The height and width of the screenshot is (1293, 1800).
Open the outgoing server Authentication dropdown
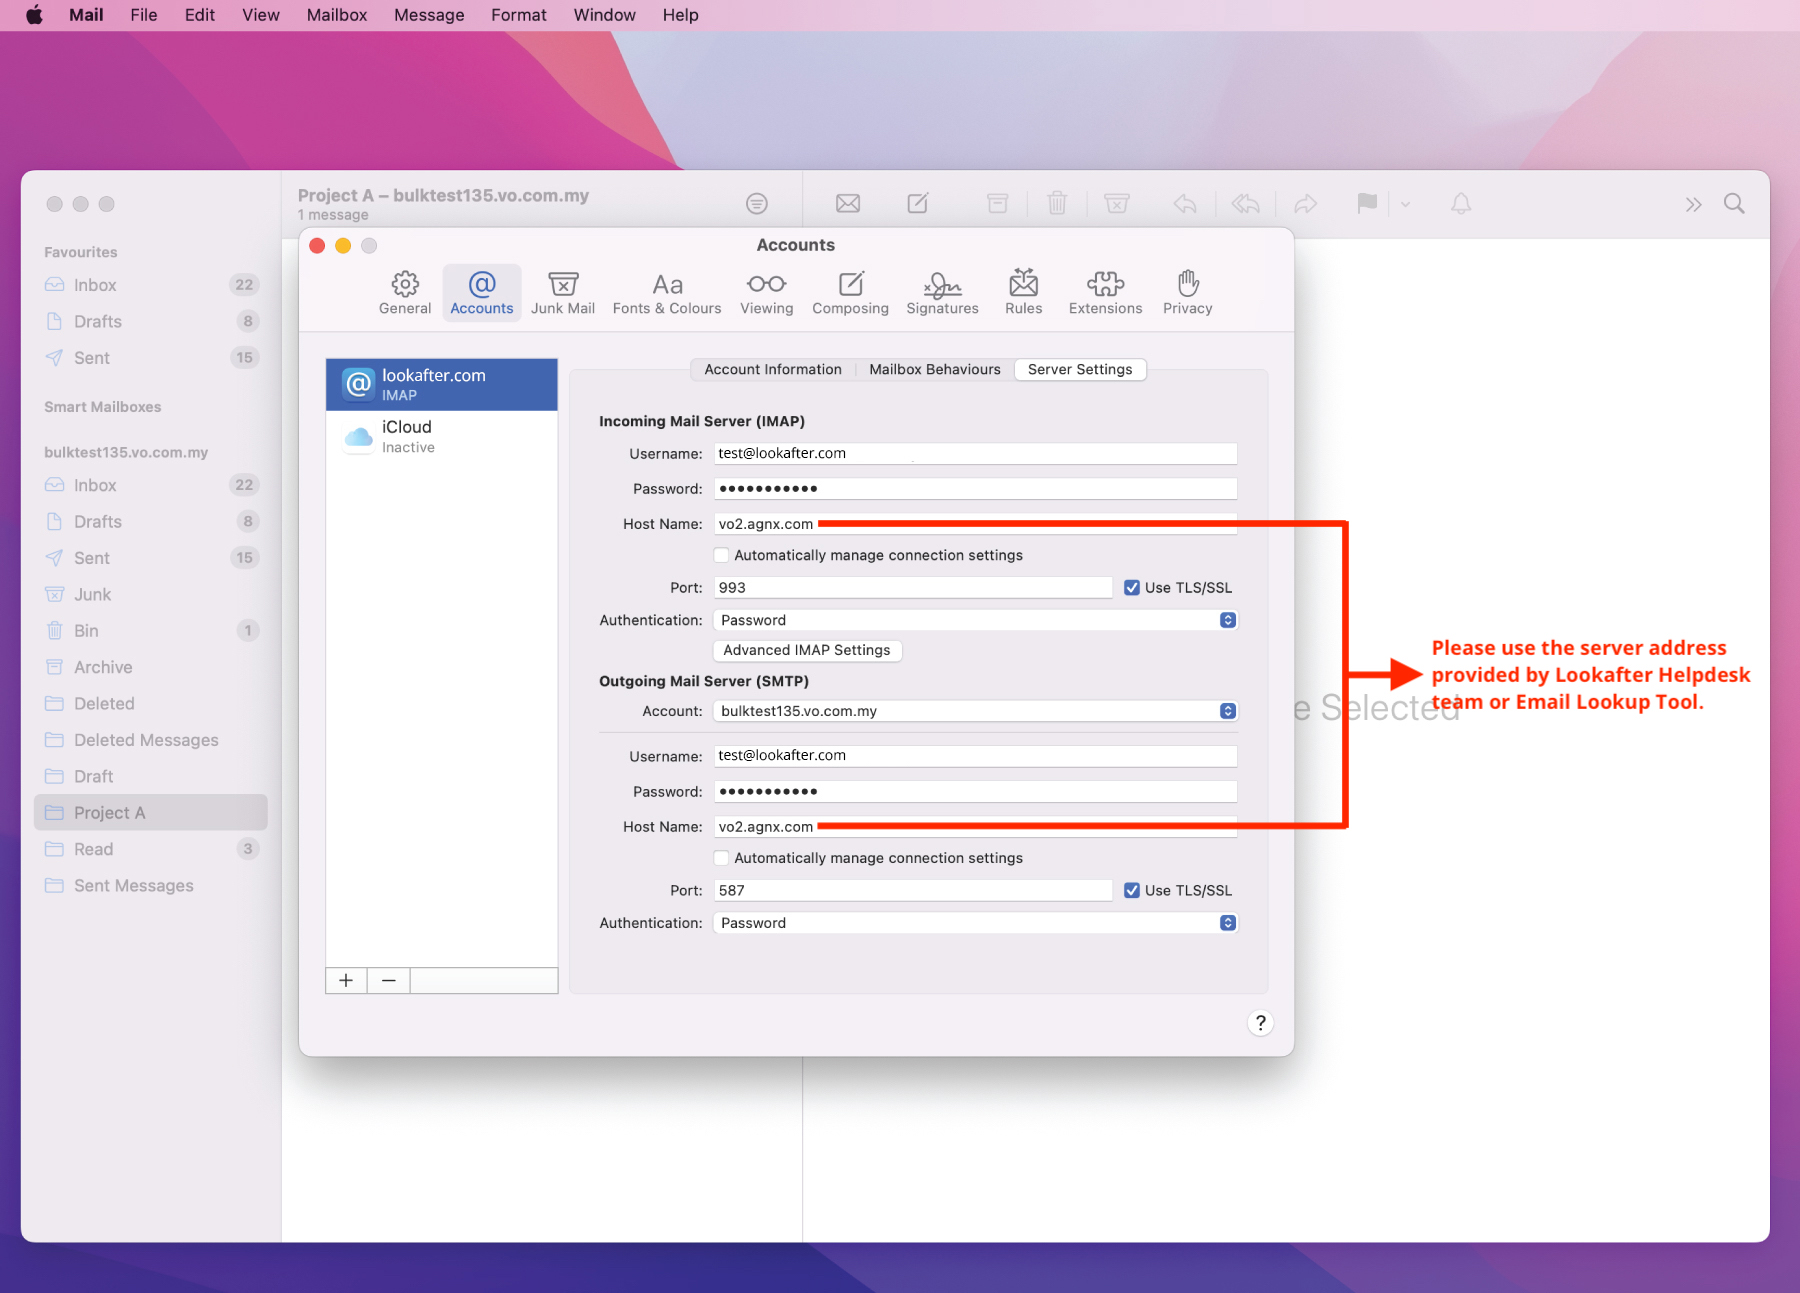click(975, 923)
